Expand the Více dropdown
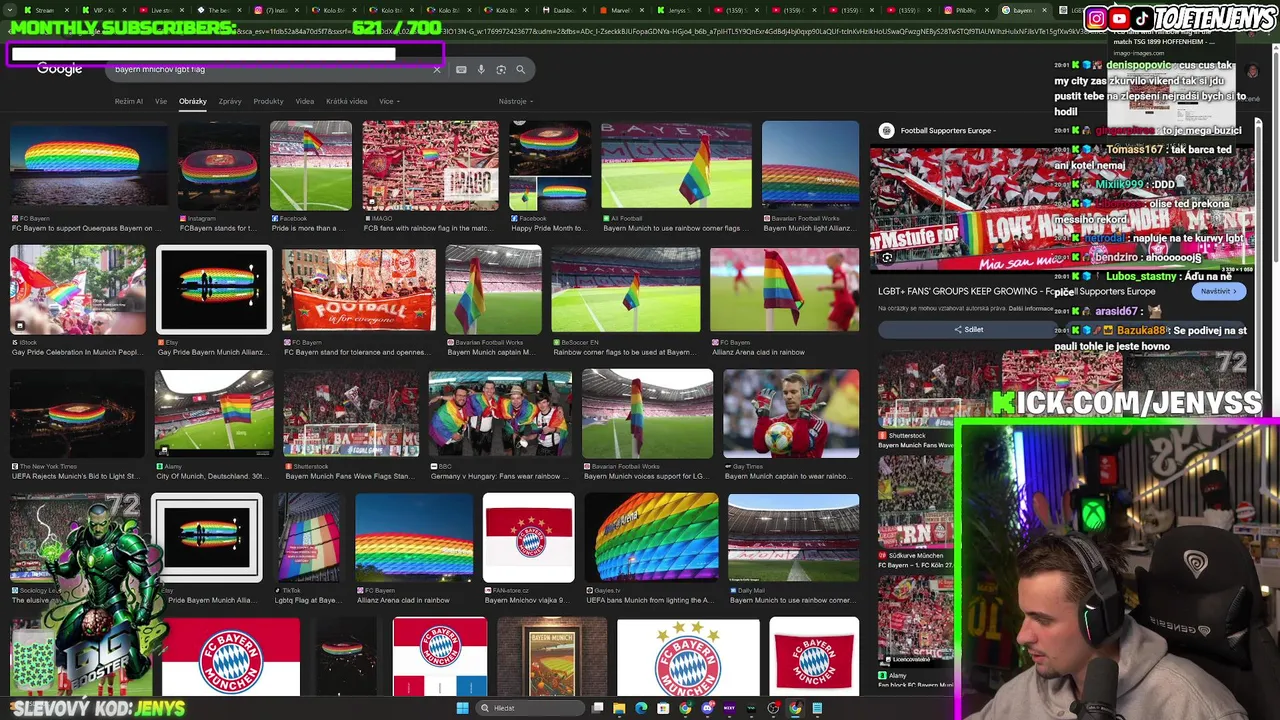Screen dimensions: 1280x720 389,101
